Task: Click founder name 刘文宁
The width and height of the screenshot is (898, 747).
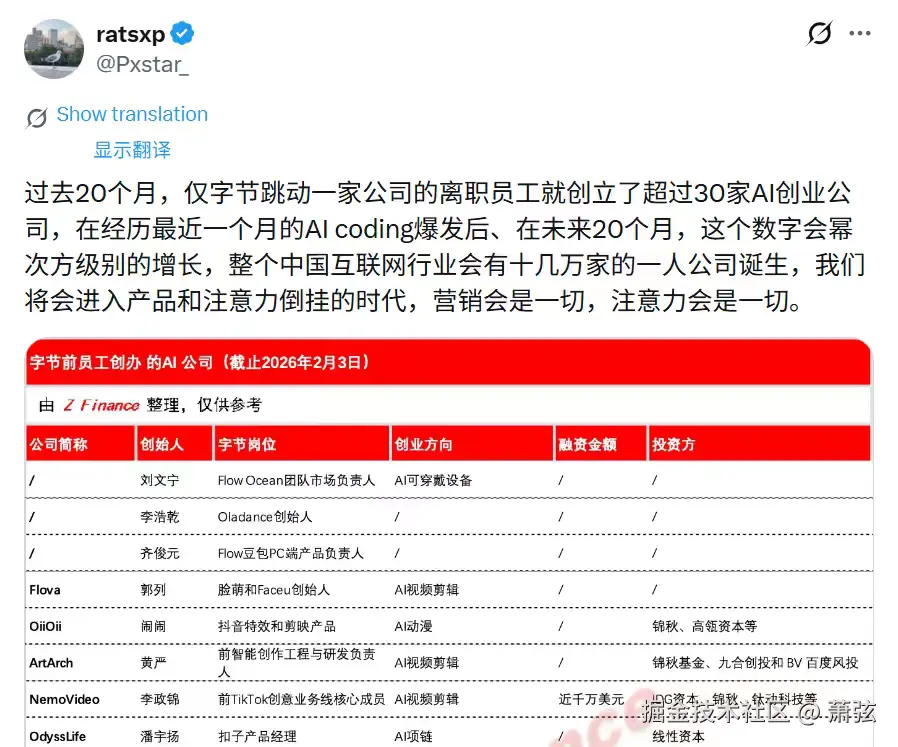Action: tap(160, 480)
